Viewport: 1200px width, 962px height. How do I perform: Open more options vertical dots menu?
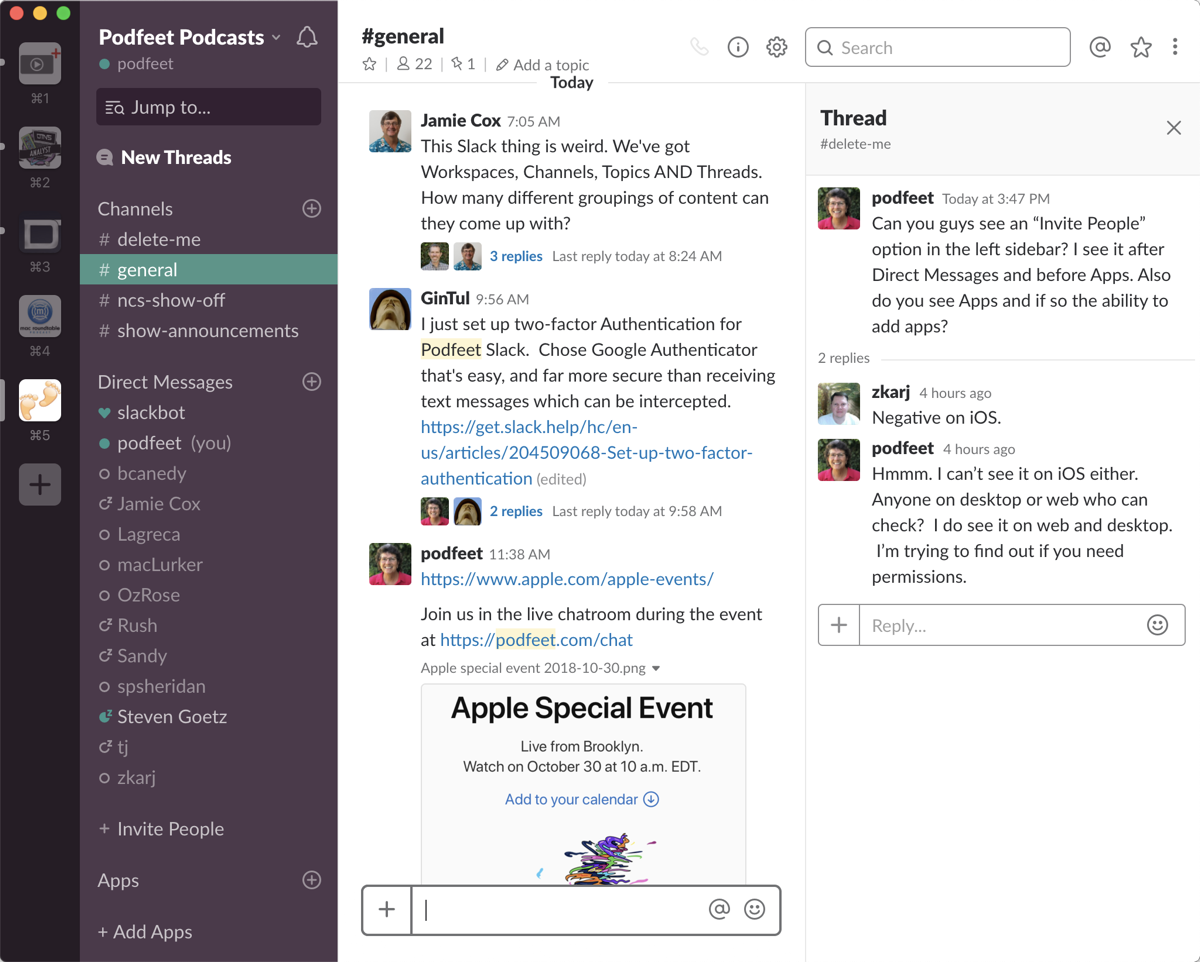(1176, 47)
